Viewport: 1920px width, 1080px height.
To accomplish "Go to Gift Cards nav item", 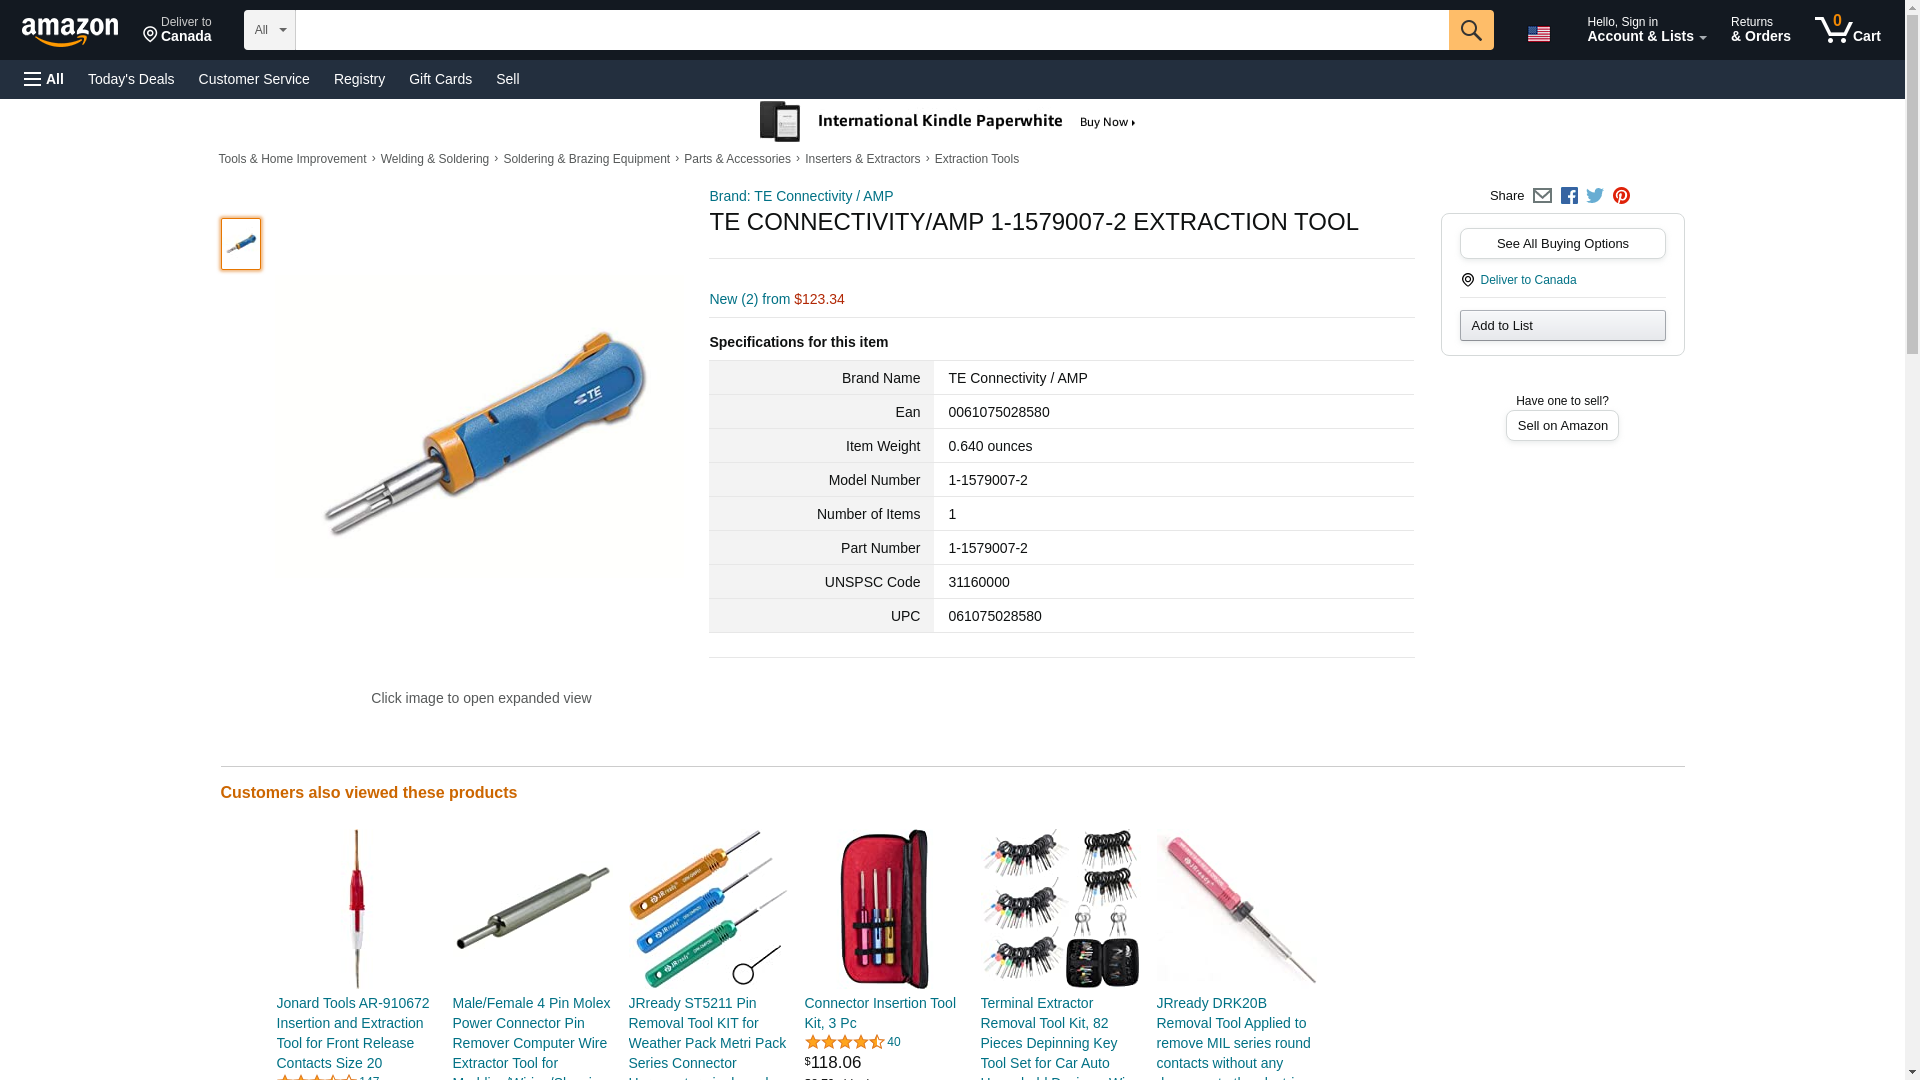I will coord(440,79).
